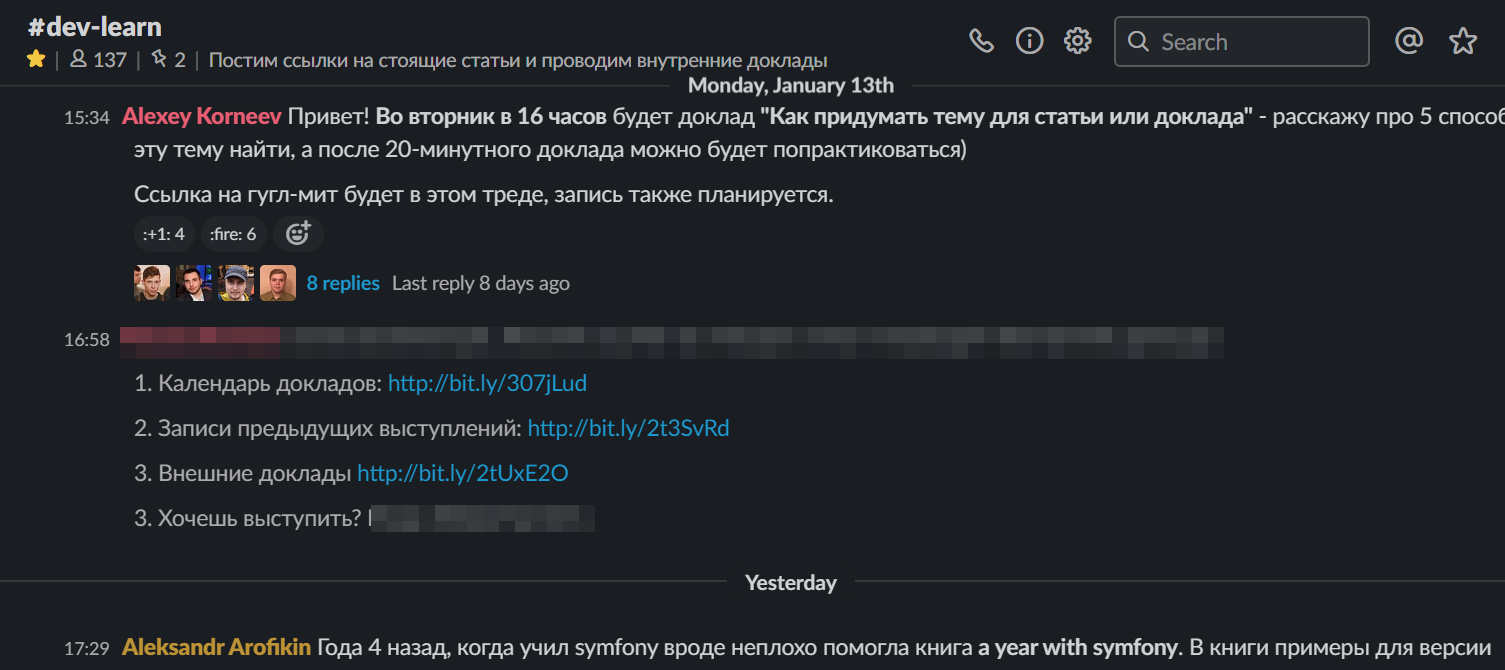Open saved items with the star icon
This screenshot has height=670, width=1505.
click(1462, 41)
